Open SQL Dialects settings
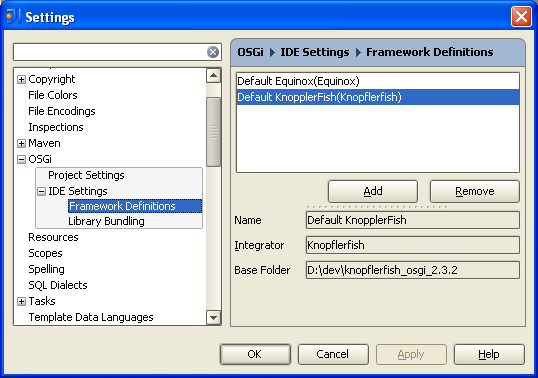 58,285
